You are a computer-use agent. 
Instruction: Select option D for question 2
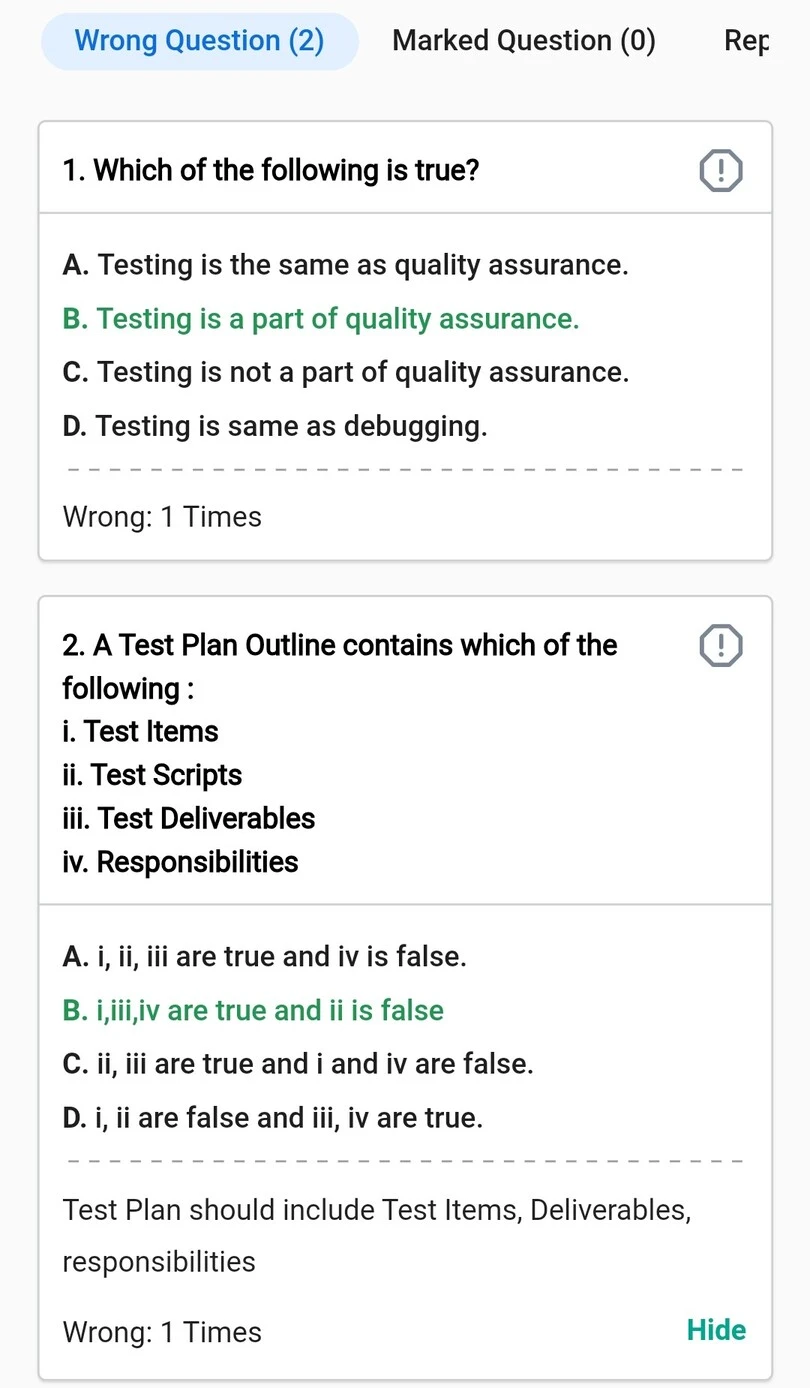(x=270, y=1117)
